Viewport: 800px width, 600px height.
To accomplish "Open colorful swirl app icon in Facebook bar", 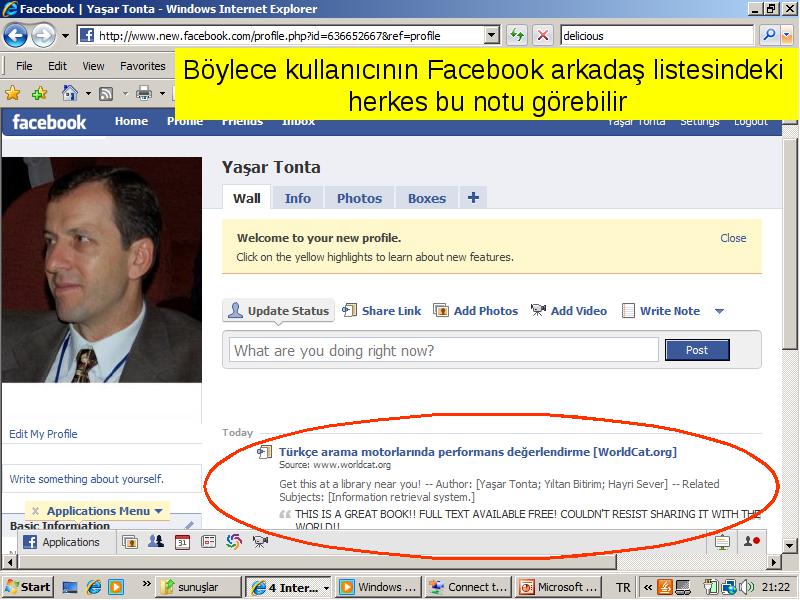I will click(234, 541).
